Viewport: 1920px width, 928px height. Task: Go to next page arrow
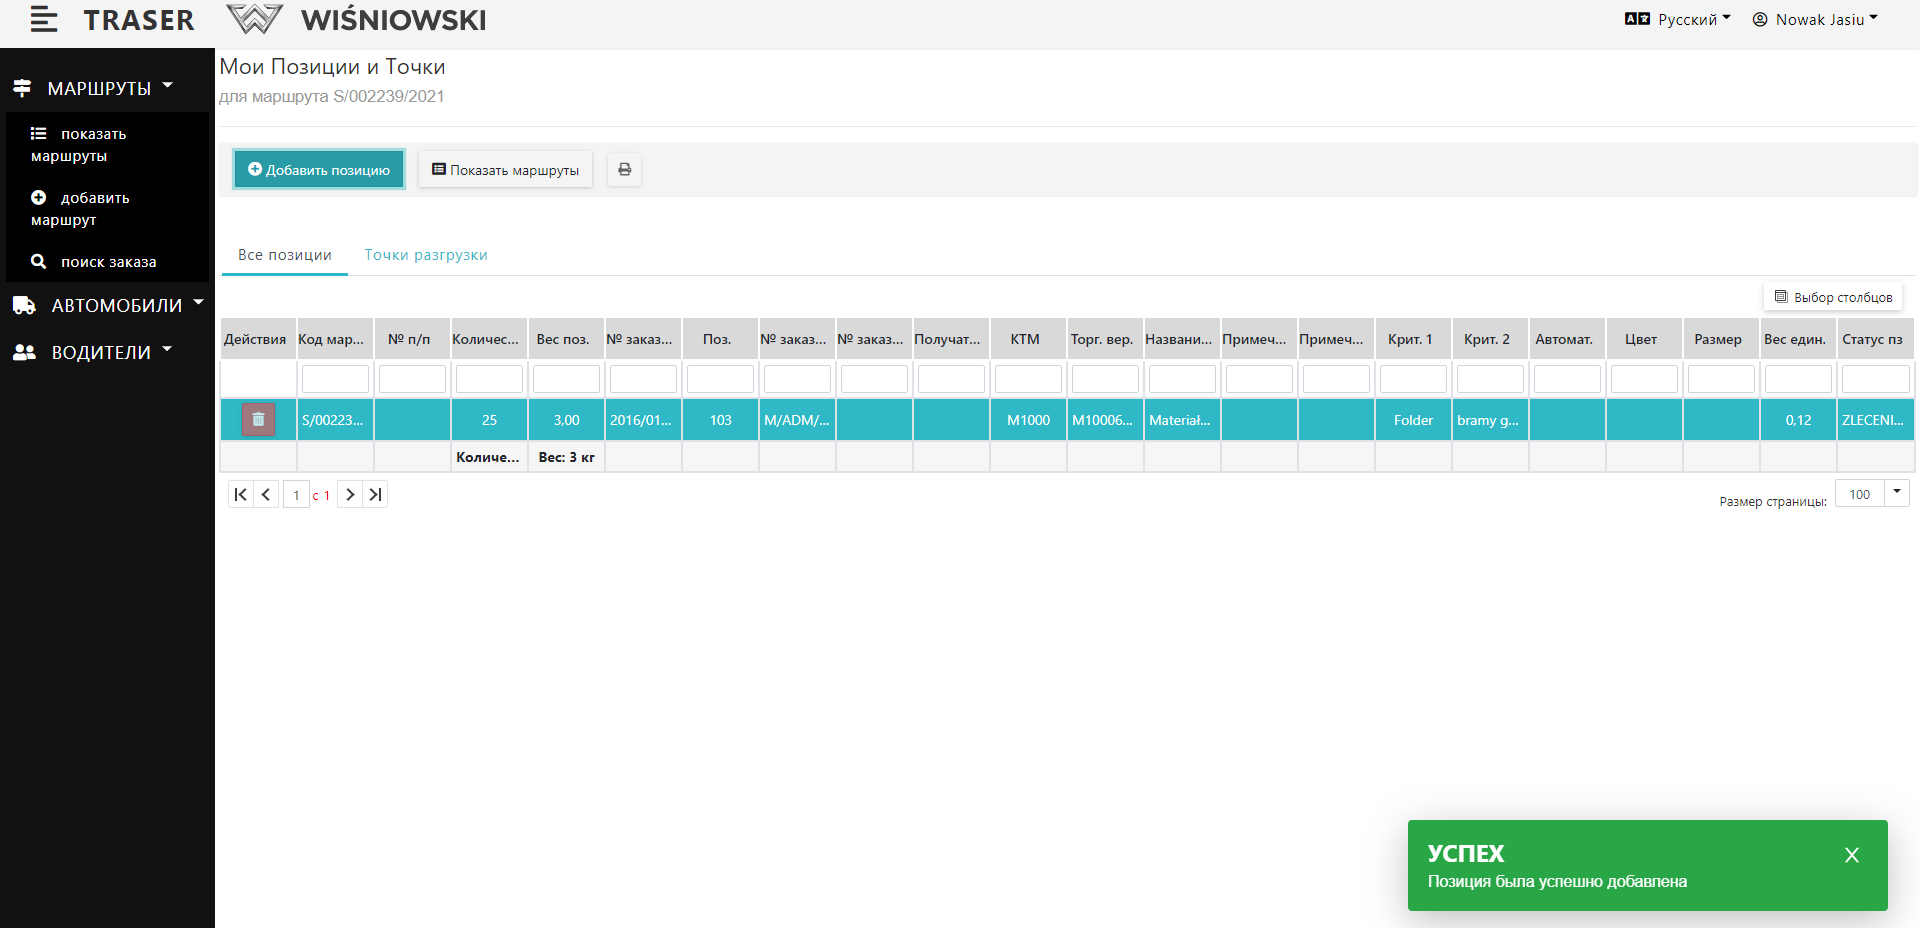click(x=350, y=495)
